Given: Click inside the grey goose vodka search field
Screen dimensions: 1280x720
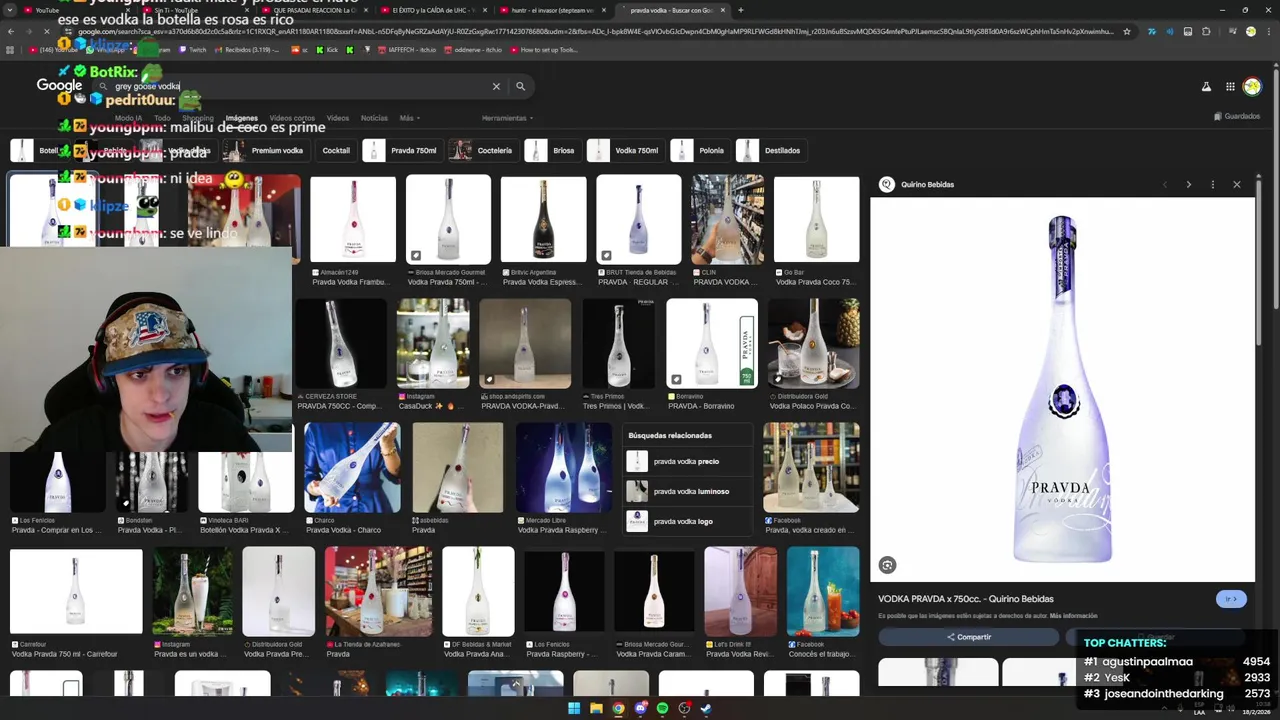Looking at the screenshot, I should 300,87.
